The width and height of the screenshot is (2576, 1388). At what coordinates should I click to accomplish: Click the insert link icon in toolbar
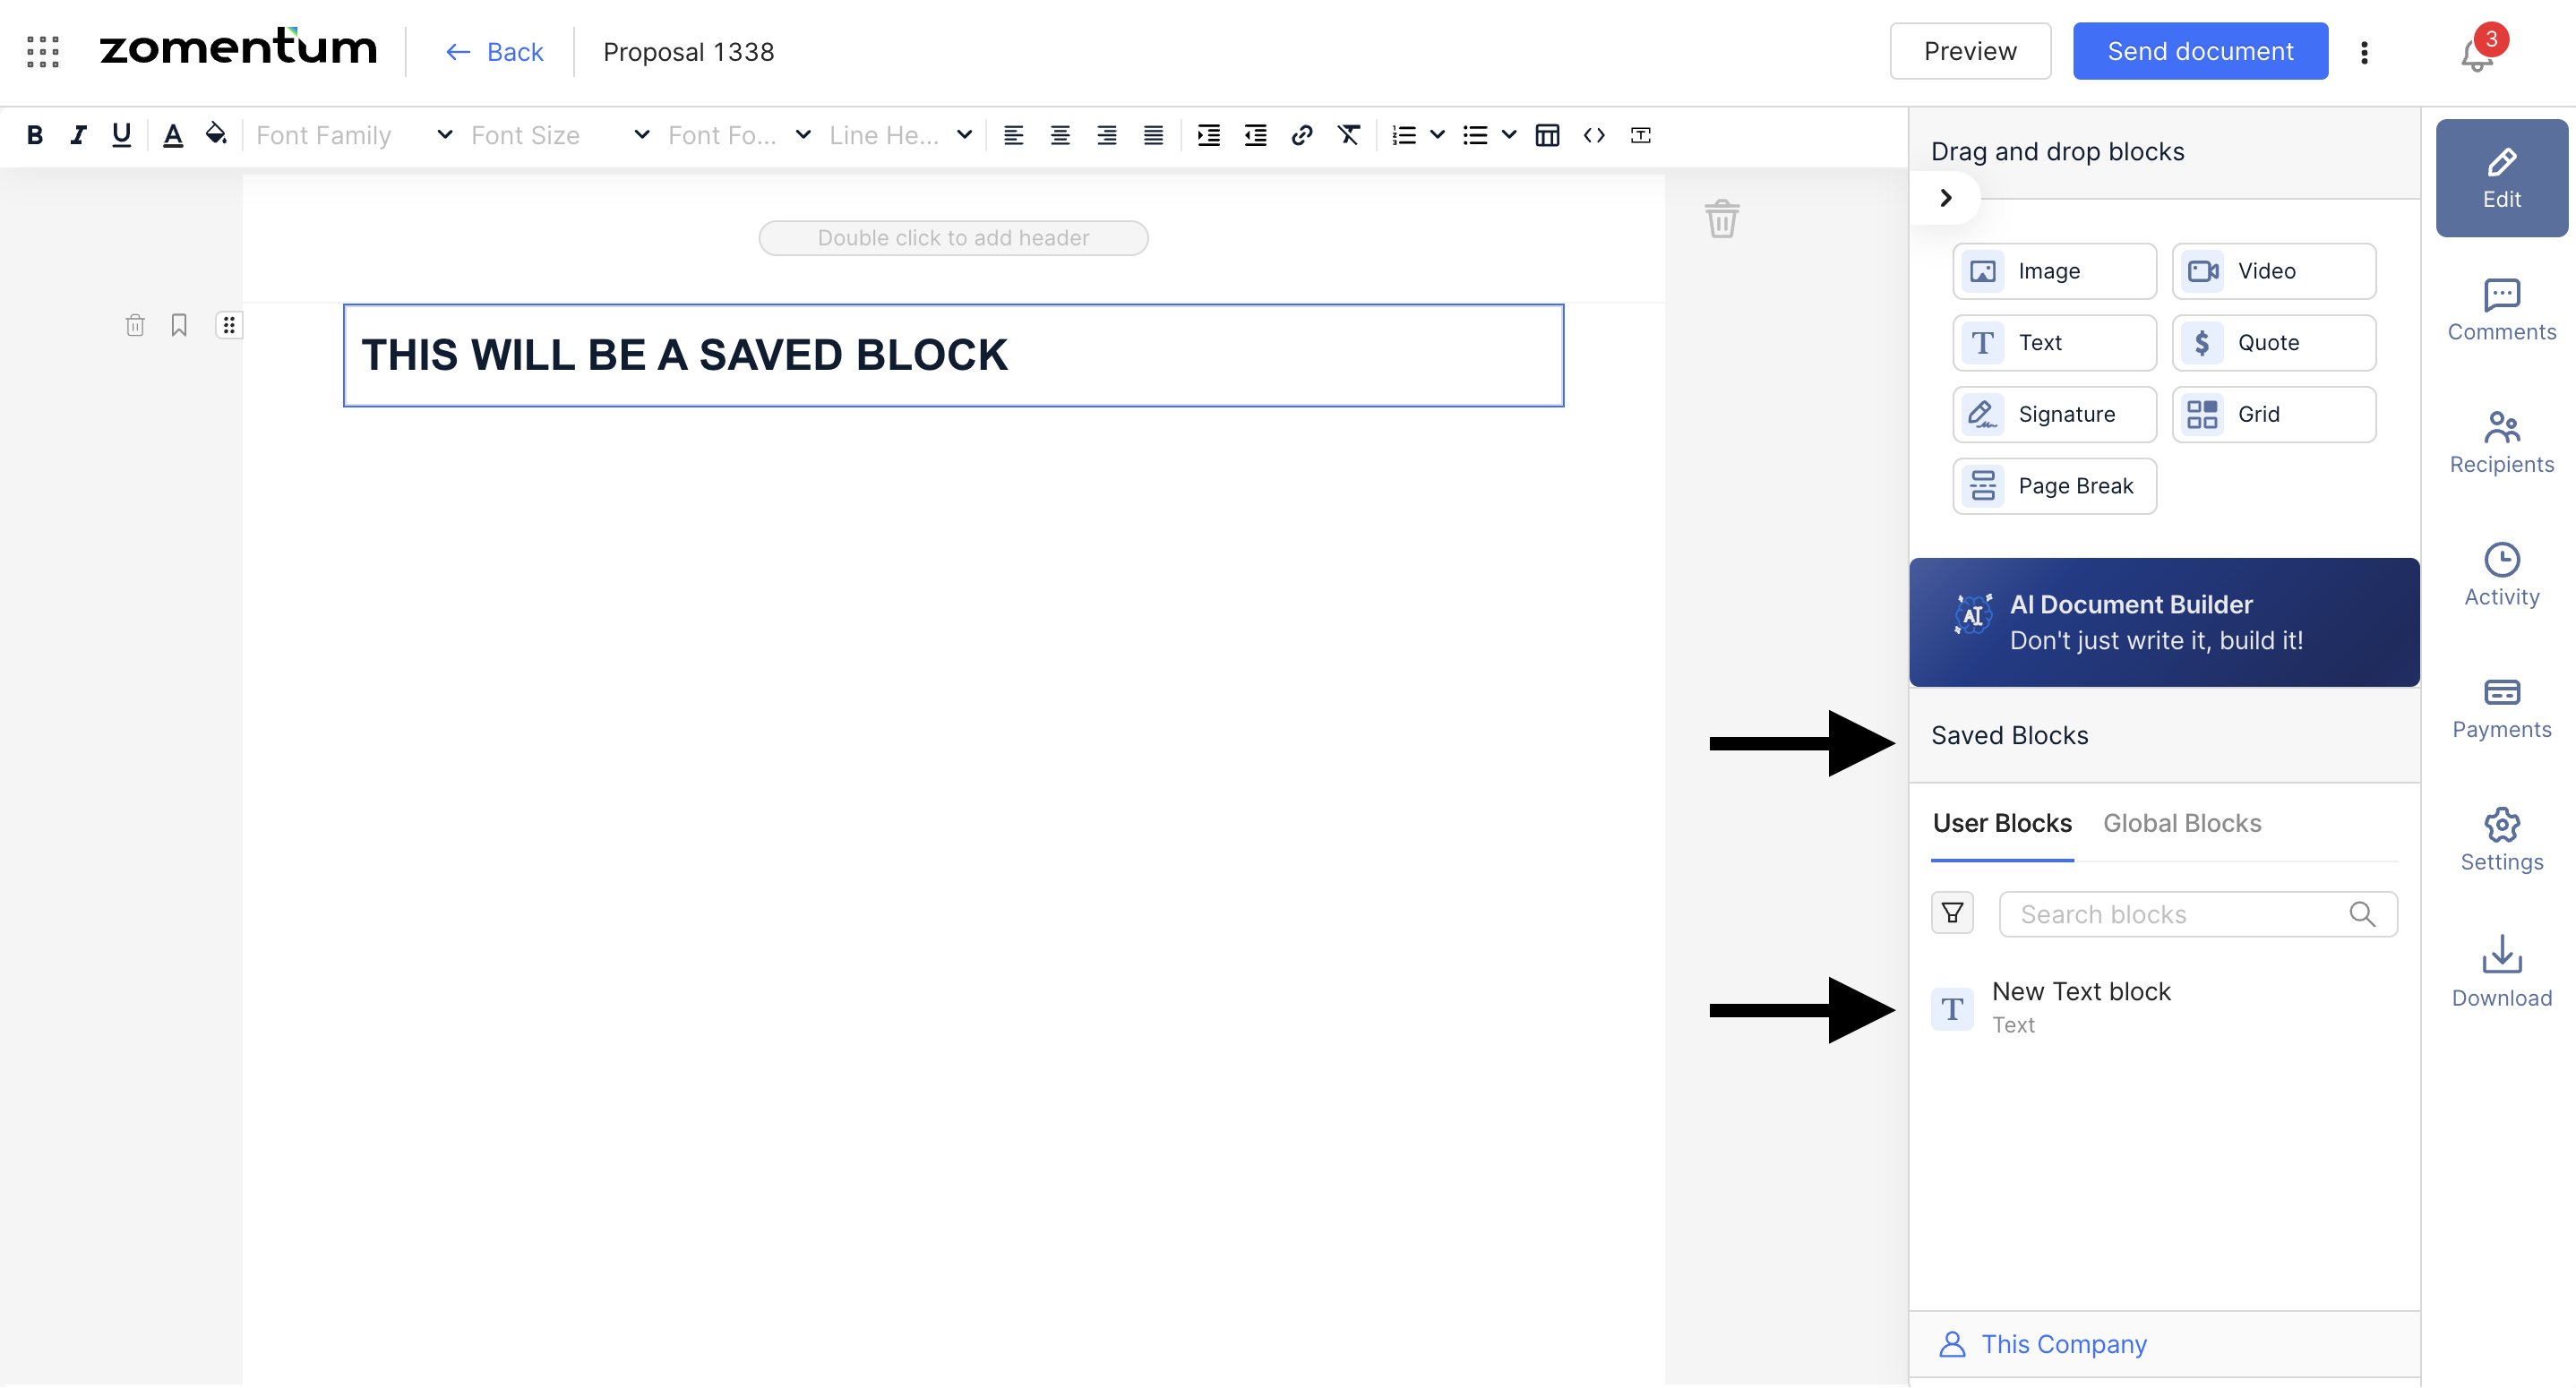[1301, 135]
